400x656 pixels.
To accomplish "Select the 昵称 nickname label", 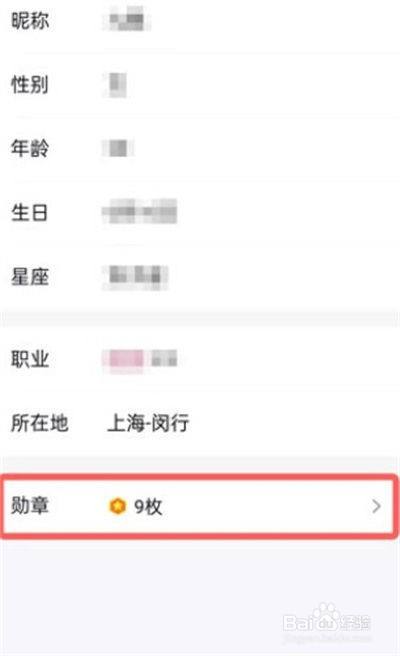I will (x=30, y=20).
